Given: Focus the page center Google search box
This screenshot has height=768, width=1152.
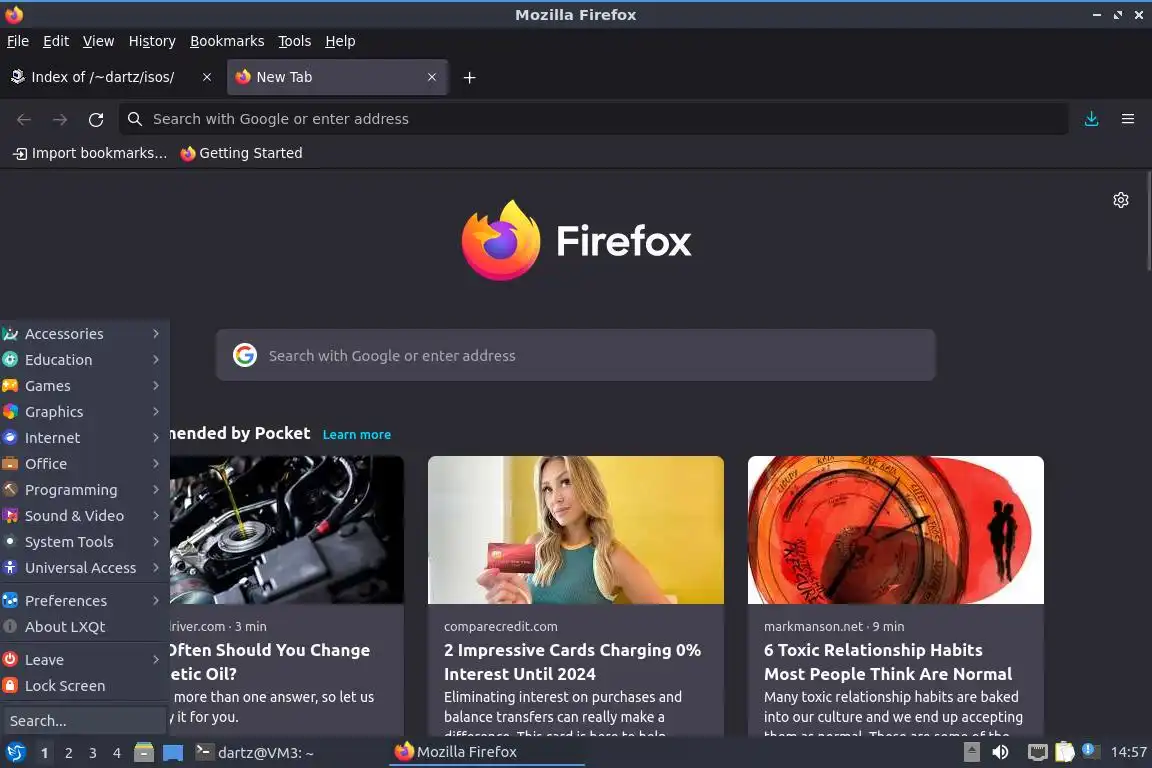Looking at the screenshot, I should click(576, 355).
